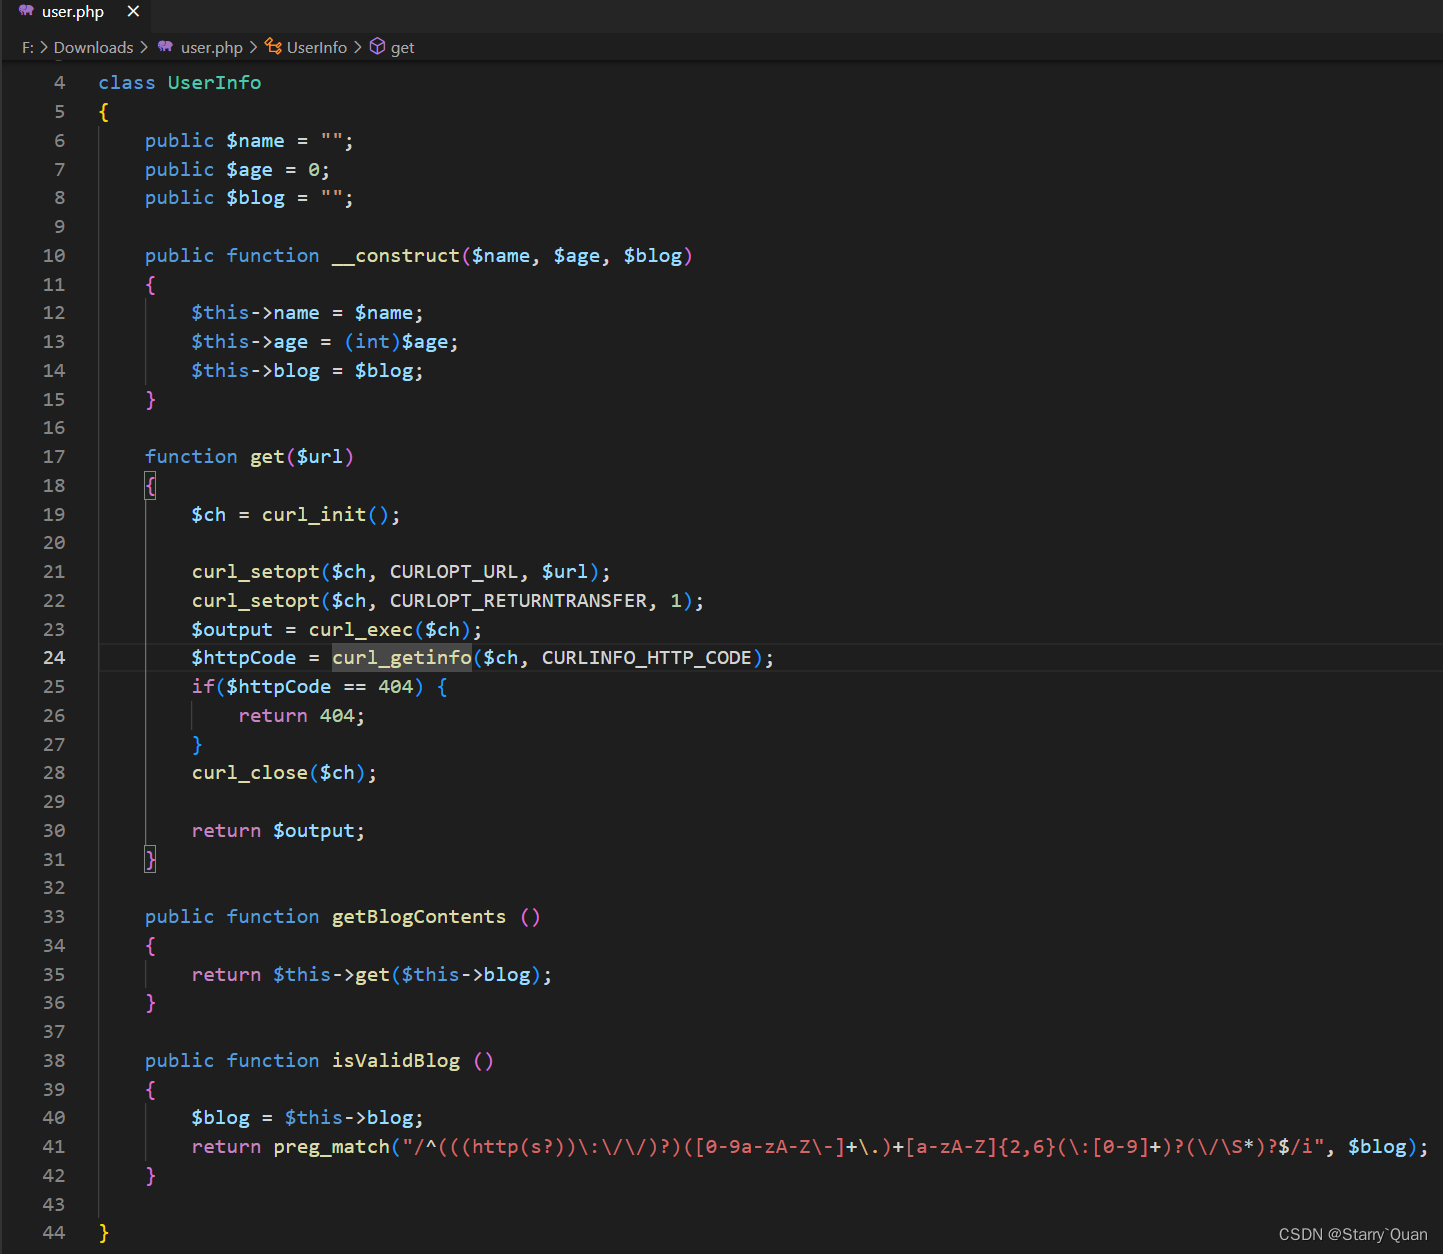Click closing brace on line 31

coord(150,860)
